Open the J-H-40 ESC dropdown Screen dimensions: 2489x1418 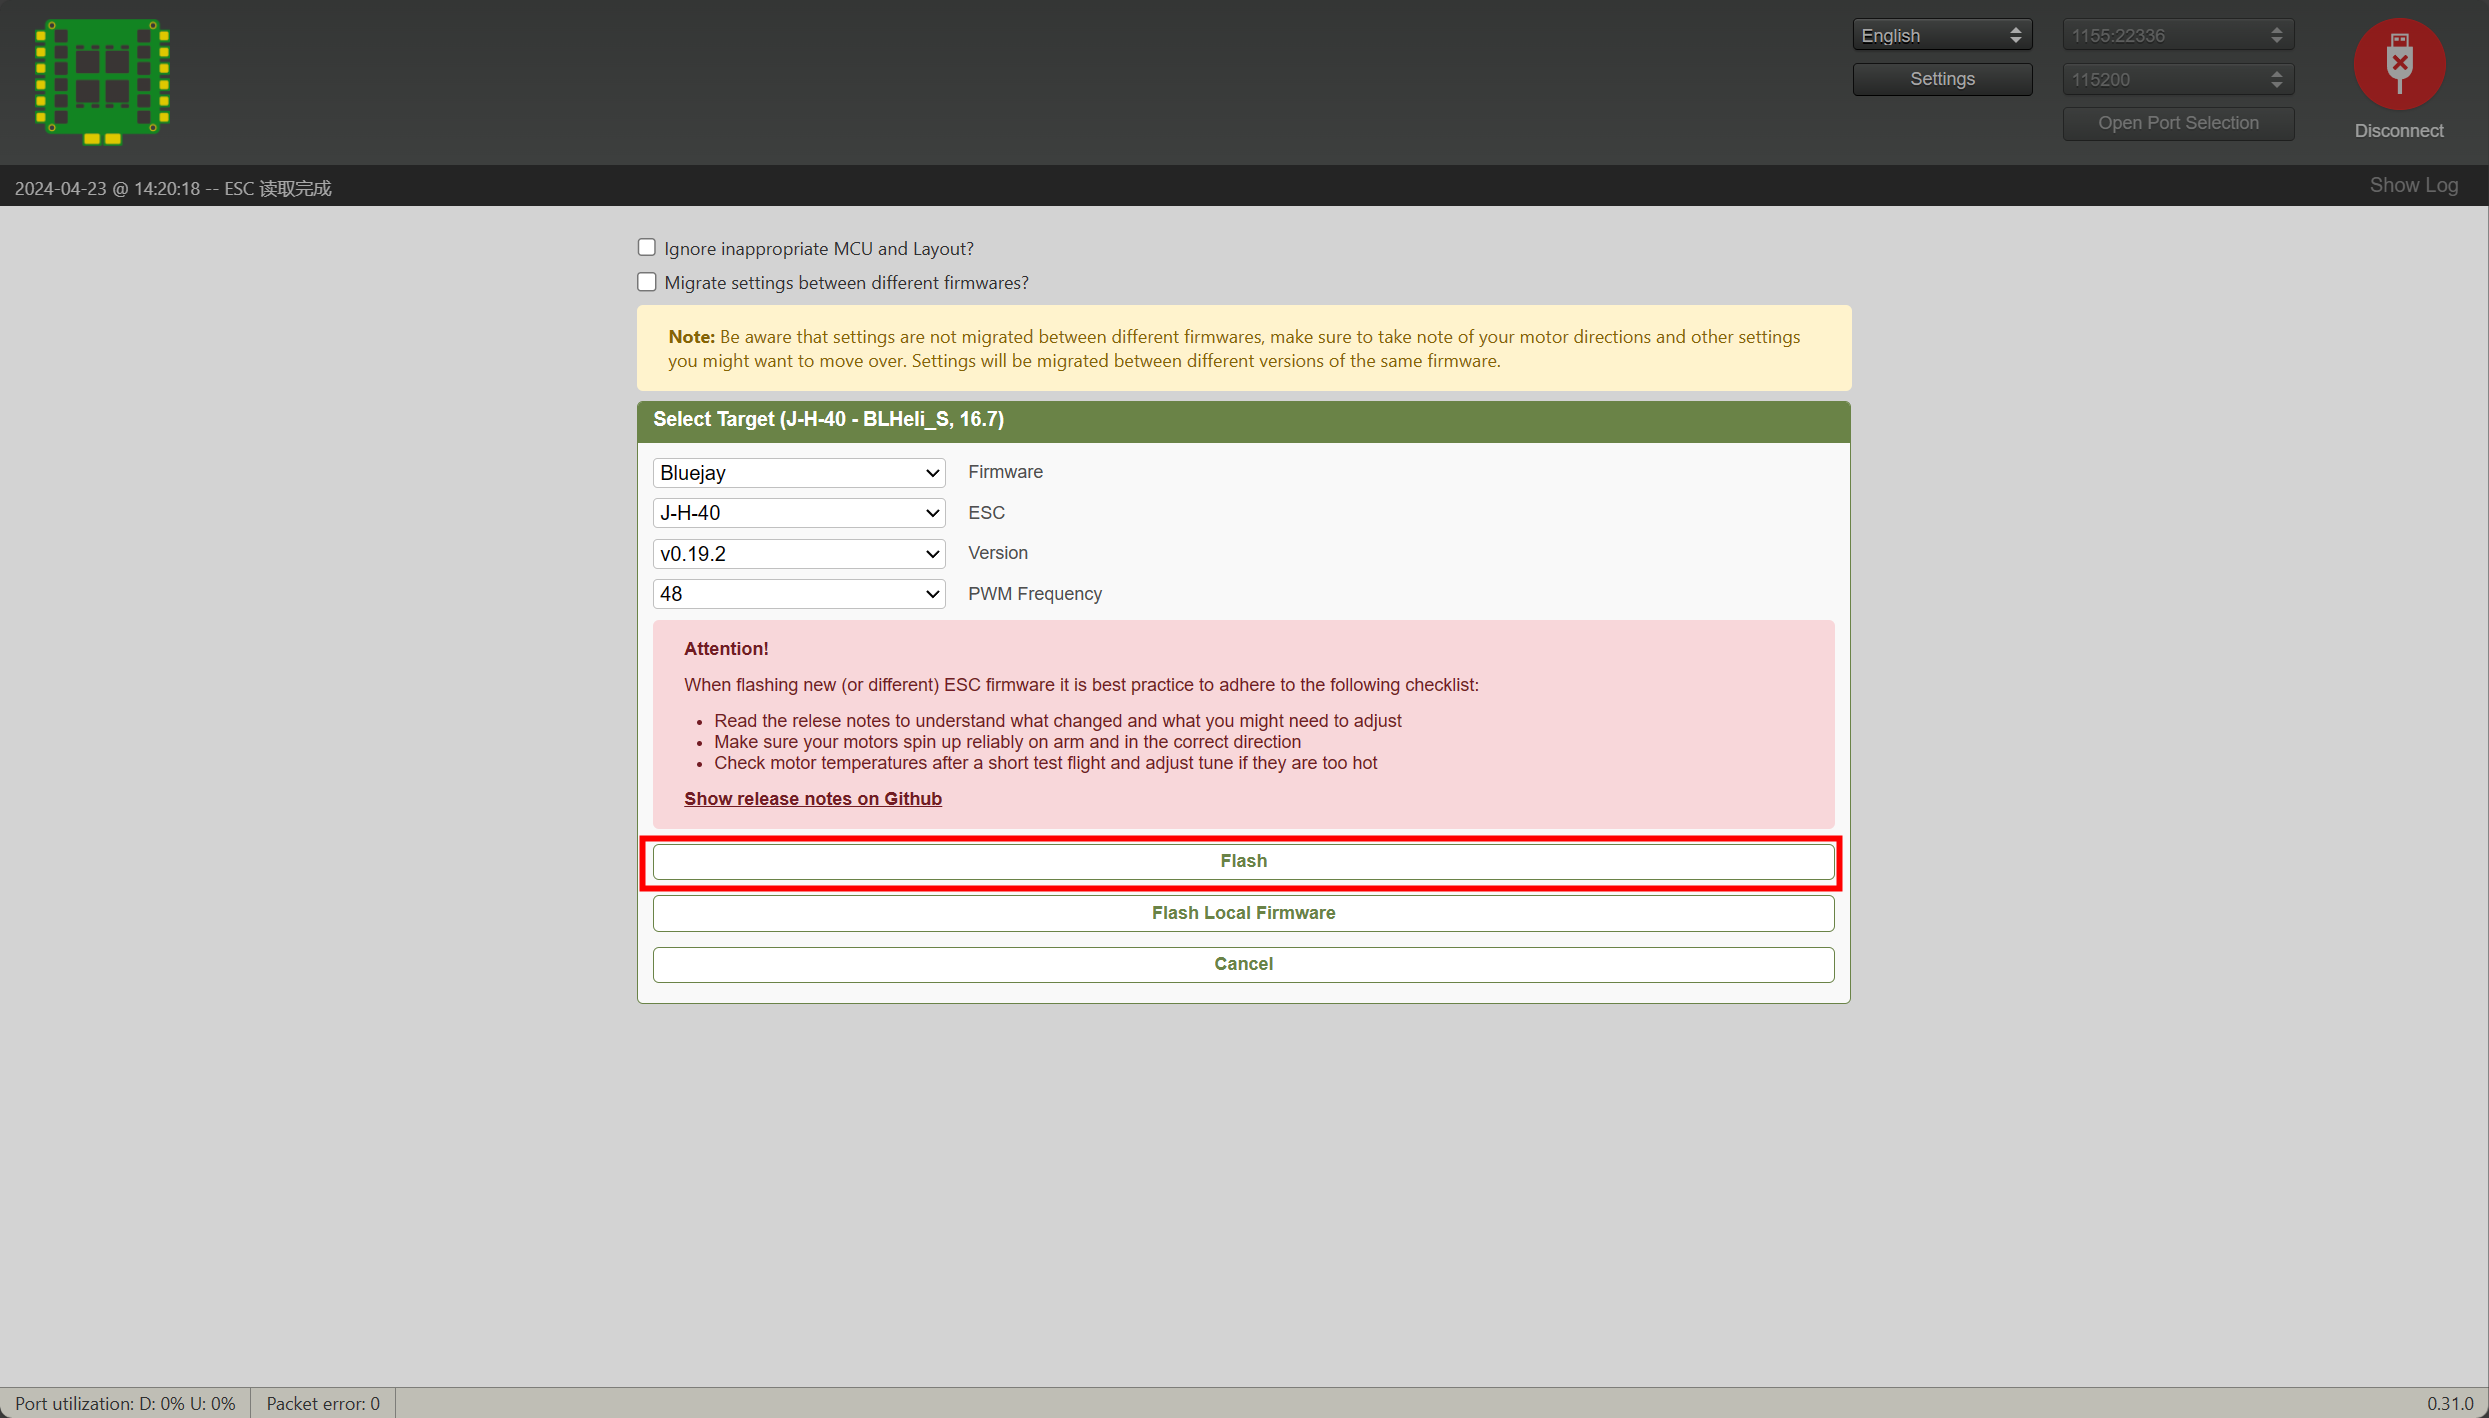coord(799,513)
